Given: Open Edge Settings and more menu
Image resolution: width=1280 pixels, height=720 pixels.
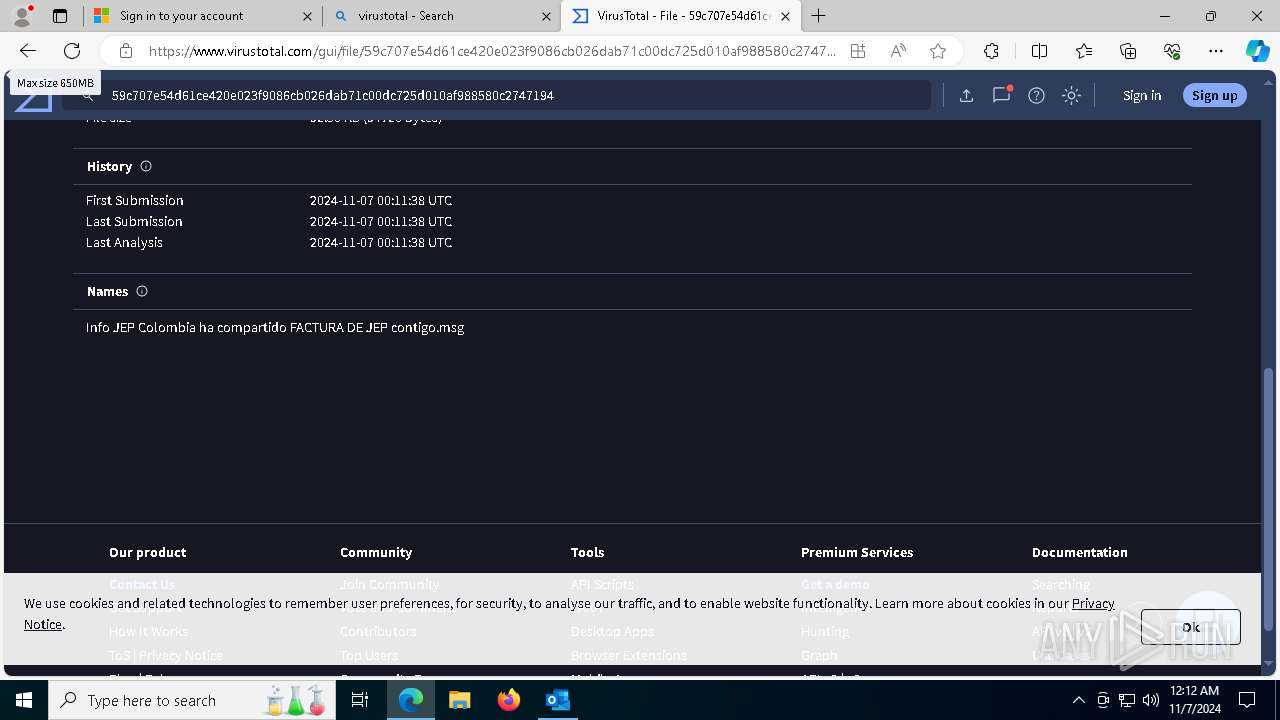Looking at the screenshot, I should point(1216,51).
